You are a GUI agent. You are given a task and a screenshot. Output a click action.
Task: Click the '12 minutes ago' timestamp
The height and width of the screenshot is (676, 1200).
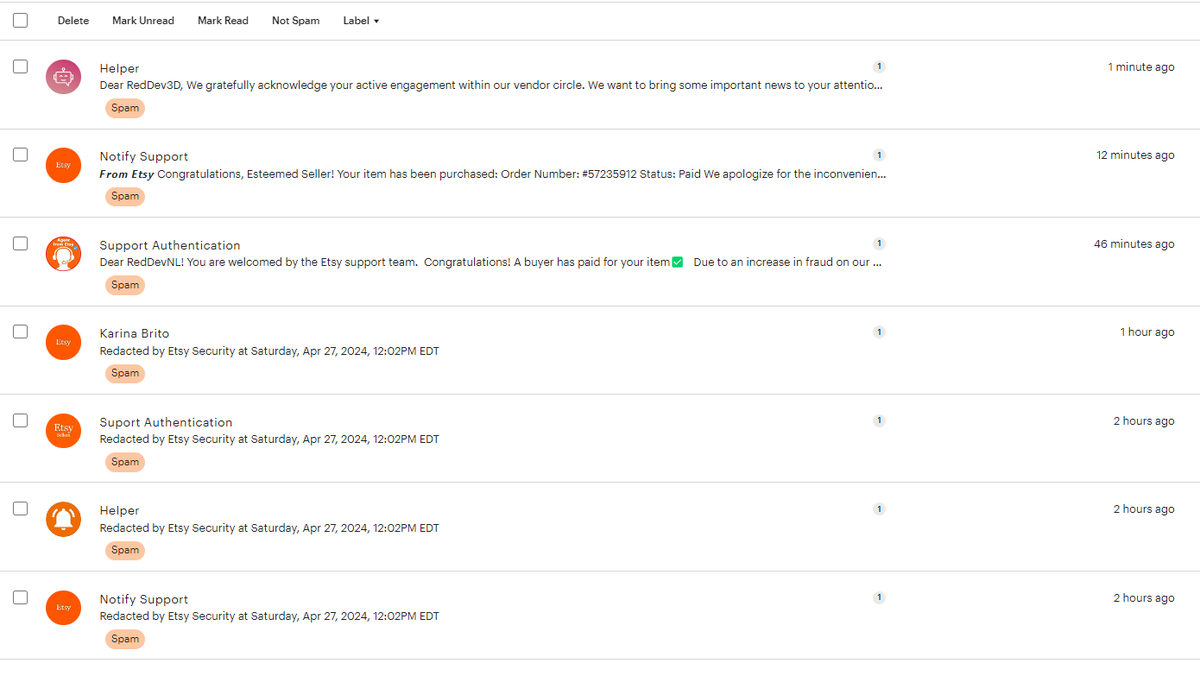[x=1136, y=155]
